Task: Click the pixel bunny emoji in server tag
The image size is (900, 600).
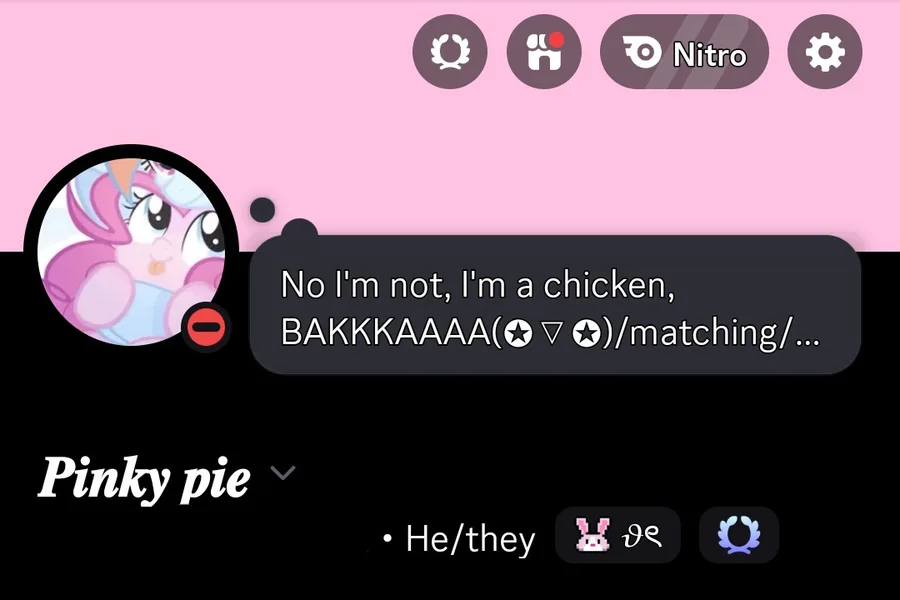Action: point(592,535)
